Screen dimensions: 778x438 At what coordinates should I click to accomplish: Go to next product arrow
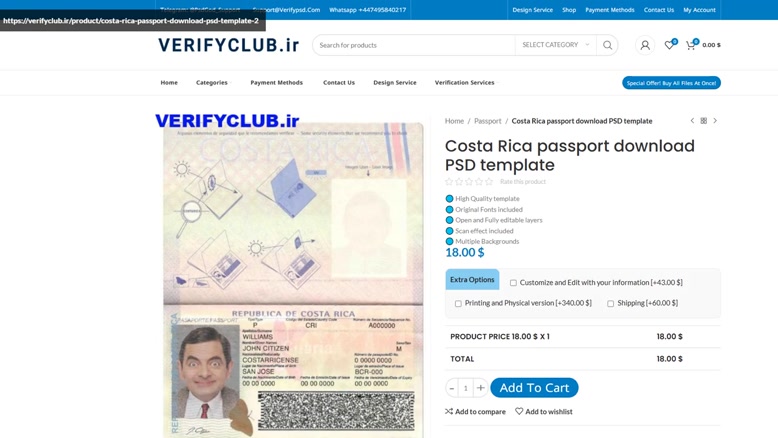tap(715, 121)
